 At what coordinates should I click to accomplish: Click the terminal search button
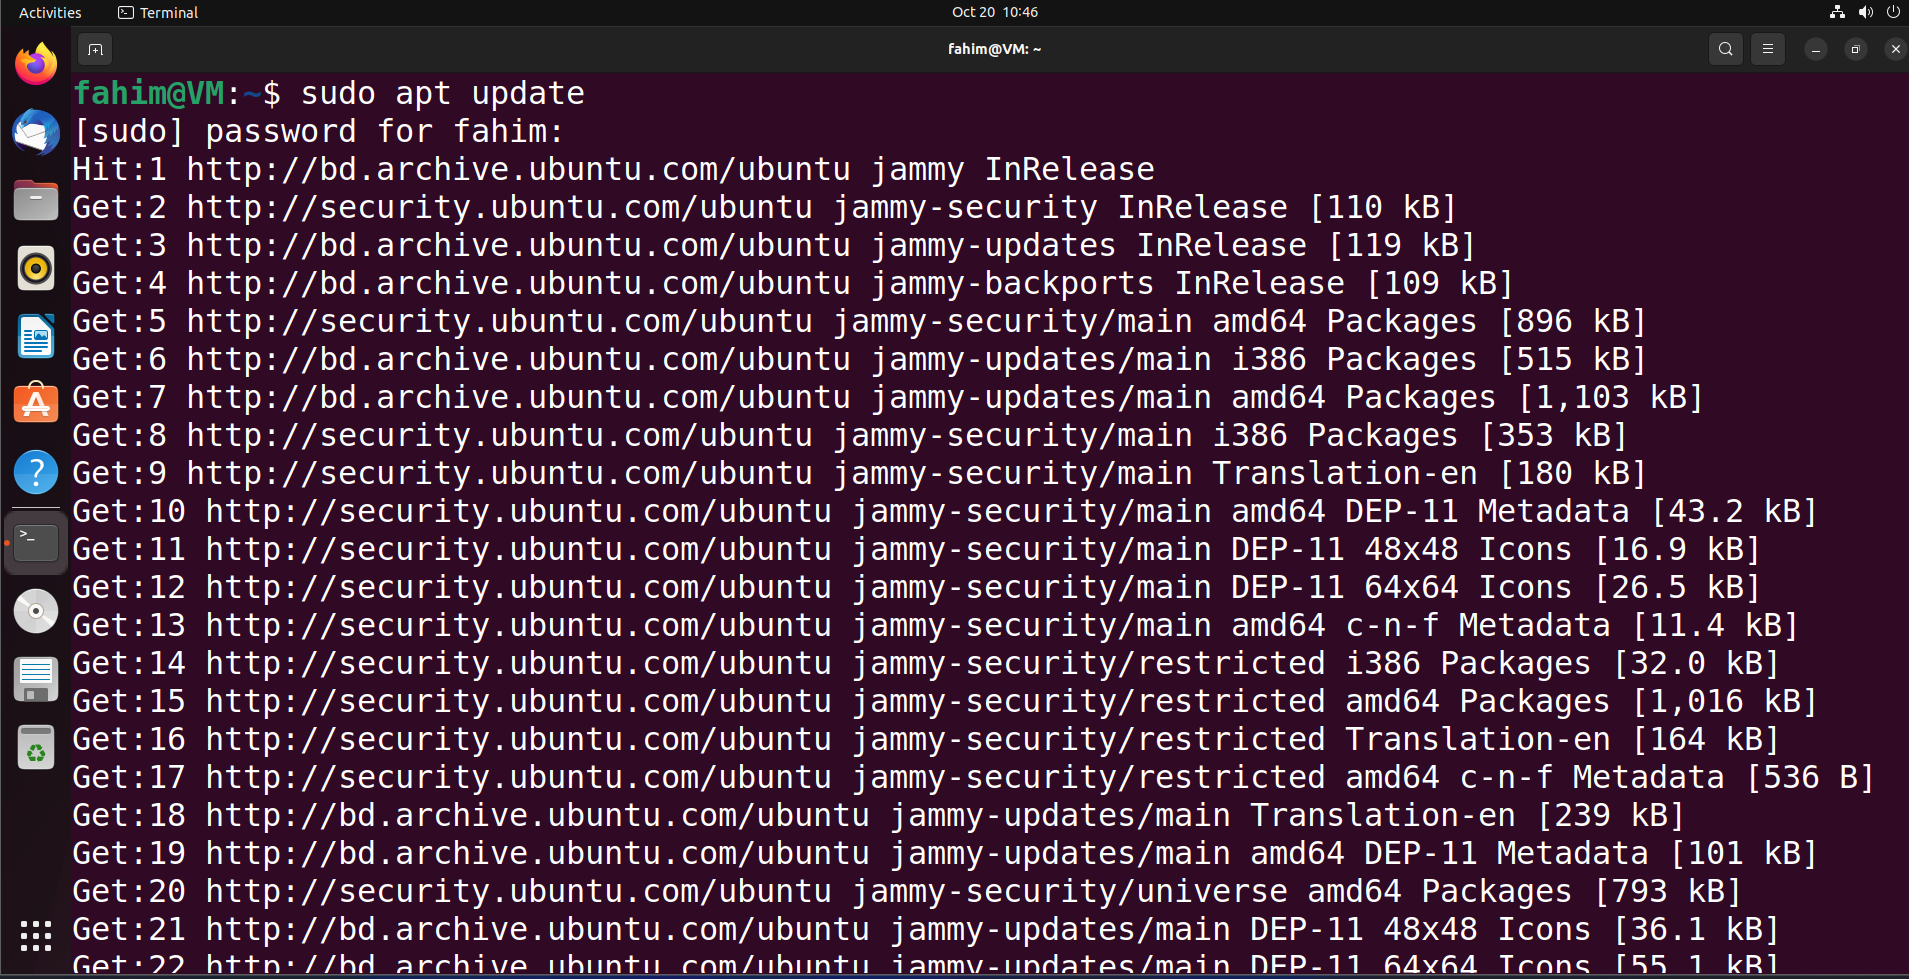pyautogui.click(x=1725, y=49)
